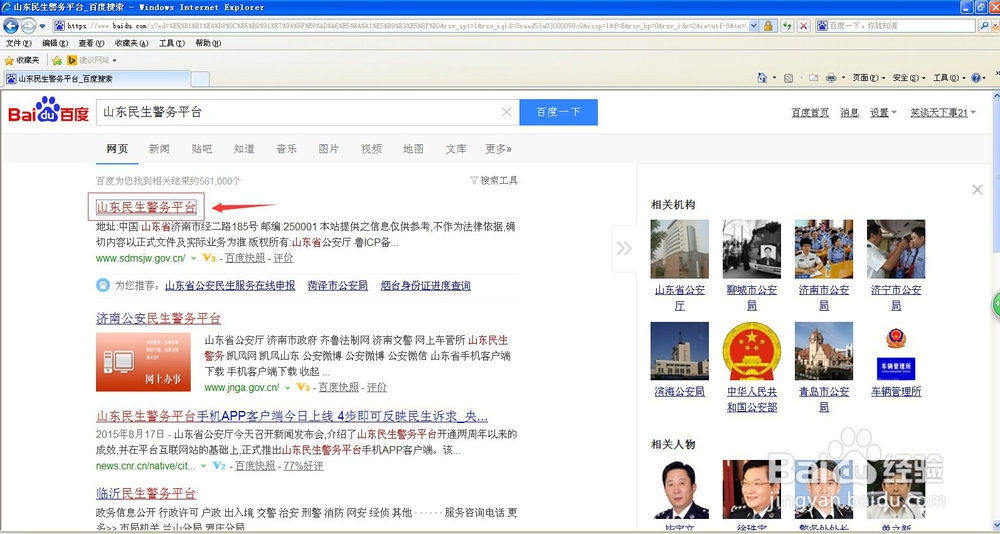Click the add to favorites bar star icon
Screen dimensions: 1000x534
pos(57,60)
